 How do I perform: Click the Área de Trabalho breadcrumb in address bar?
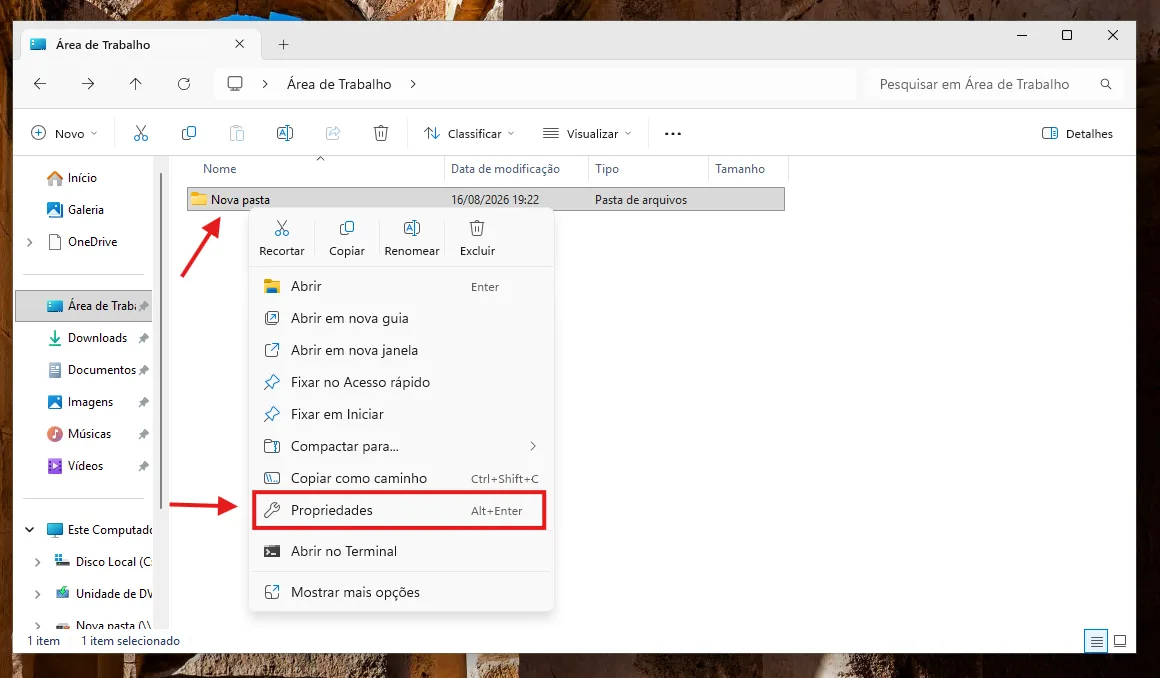click(339, 84)
